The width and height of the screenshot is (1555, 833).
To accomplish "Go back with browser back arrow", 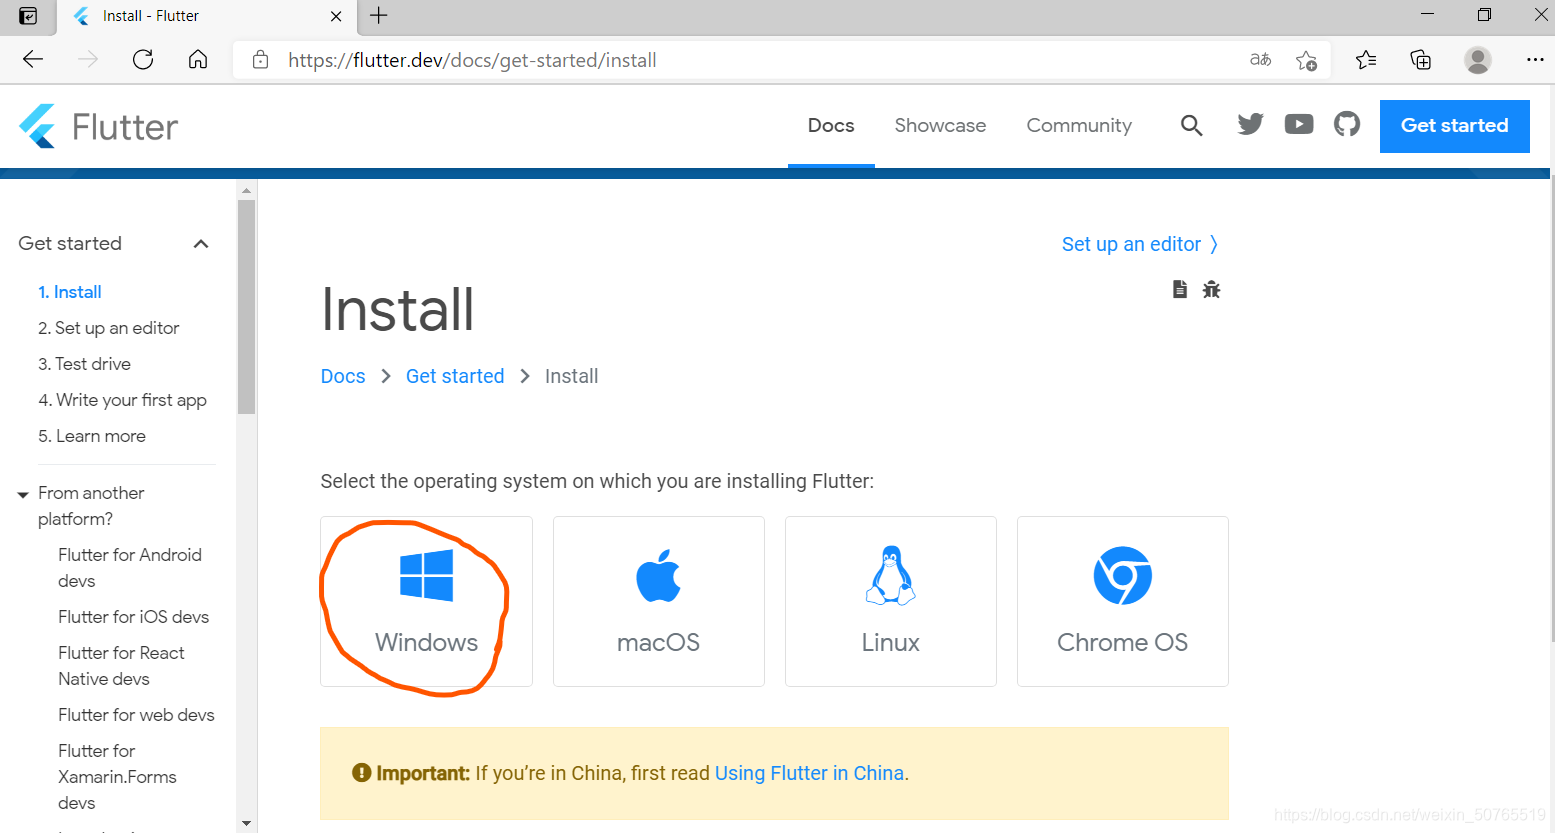I will (x=33, y=60).
